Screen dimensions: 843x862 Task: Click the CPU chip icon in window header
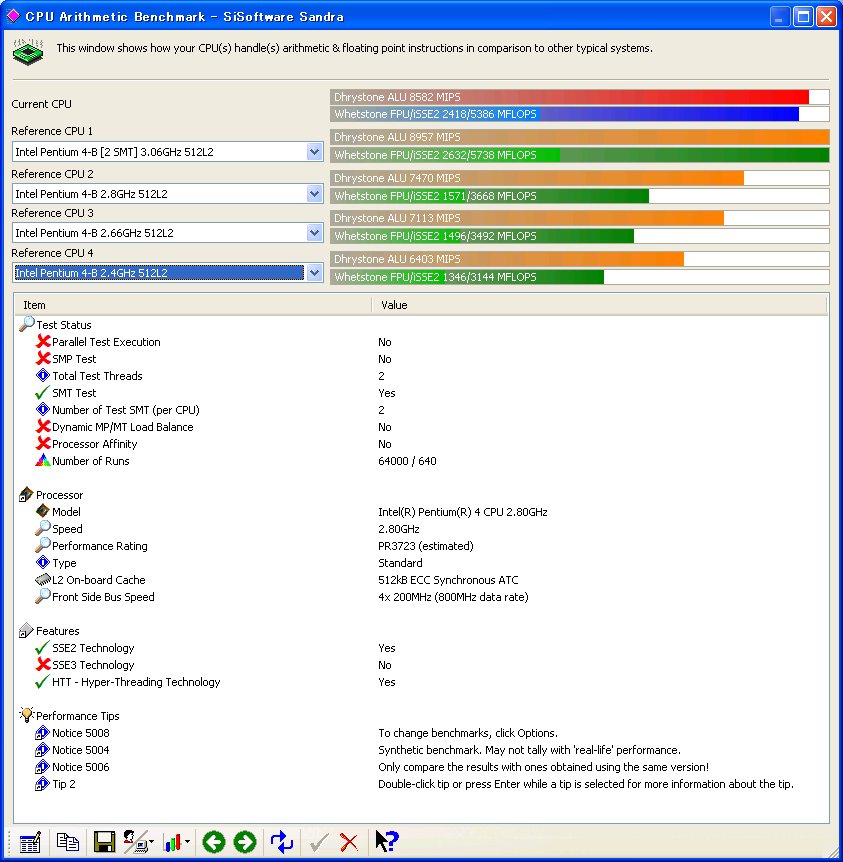coord(29,51)
